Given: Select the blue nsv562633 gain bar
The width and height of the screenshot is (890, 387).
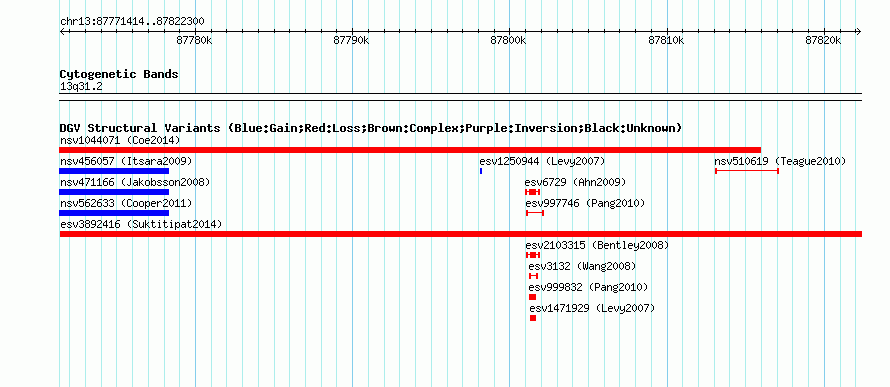Looking at the screenshot, I should point(114,213).
